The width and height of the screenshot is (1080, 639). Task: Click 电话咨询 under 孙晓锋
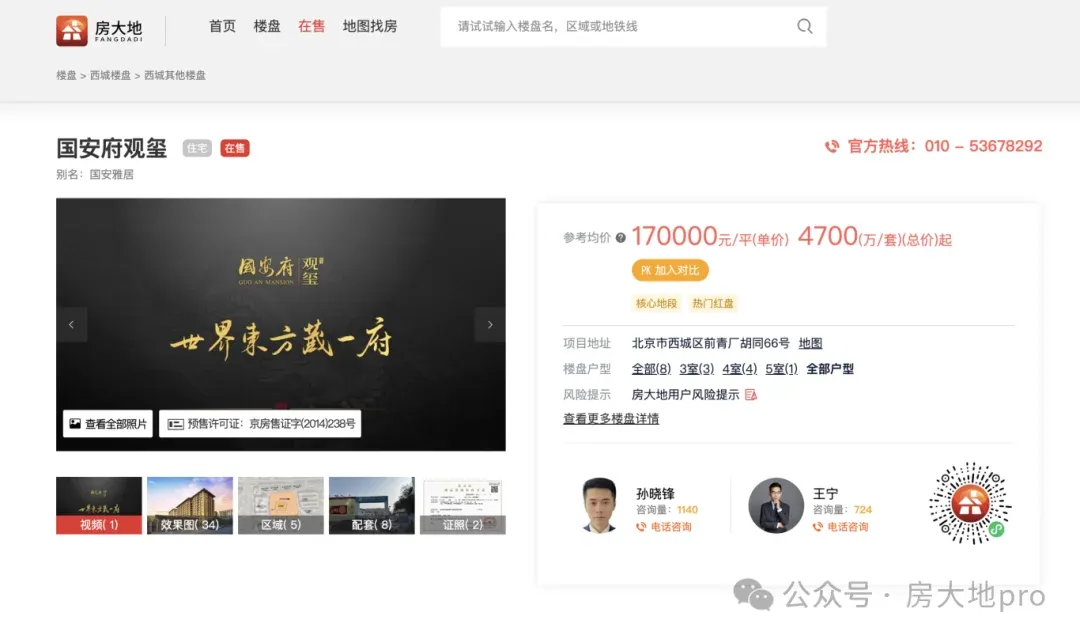coord(671,527)
